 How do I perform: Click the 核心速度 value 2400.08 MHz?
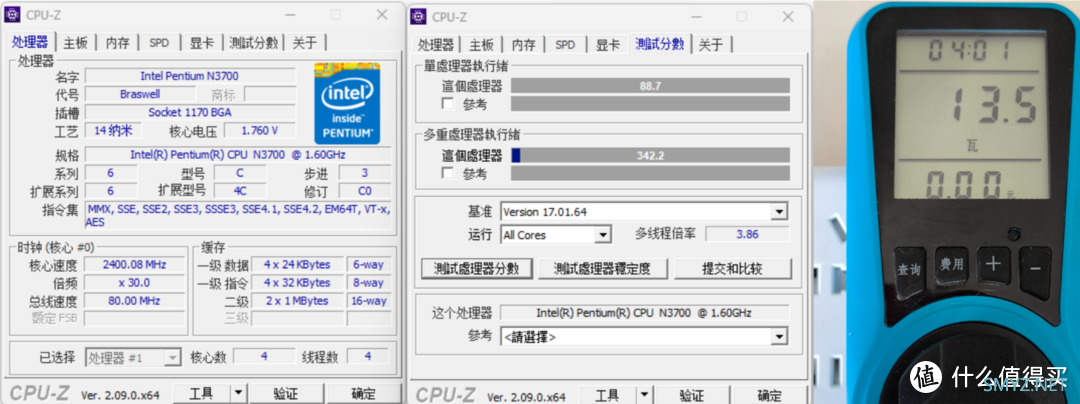click(x=134, y=264)
